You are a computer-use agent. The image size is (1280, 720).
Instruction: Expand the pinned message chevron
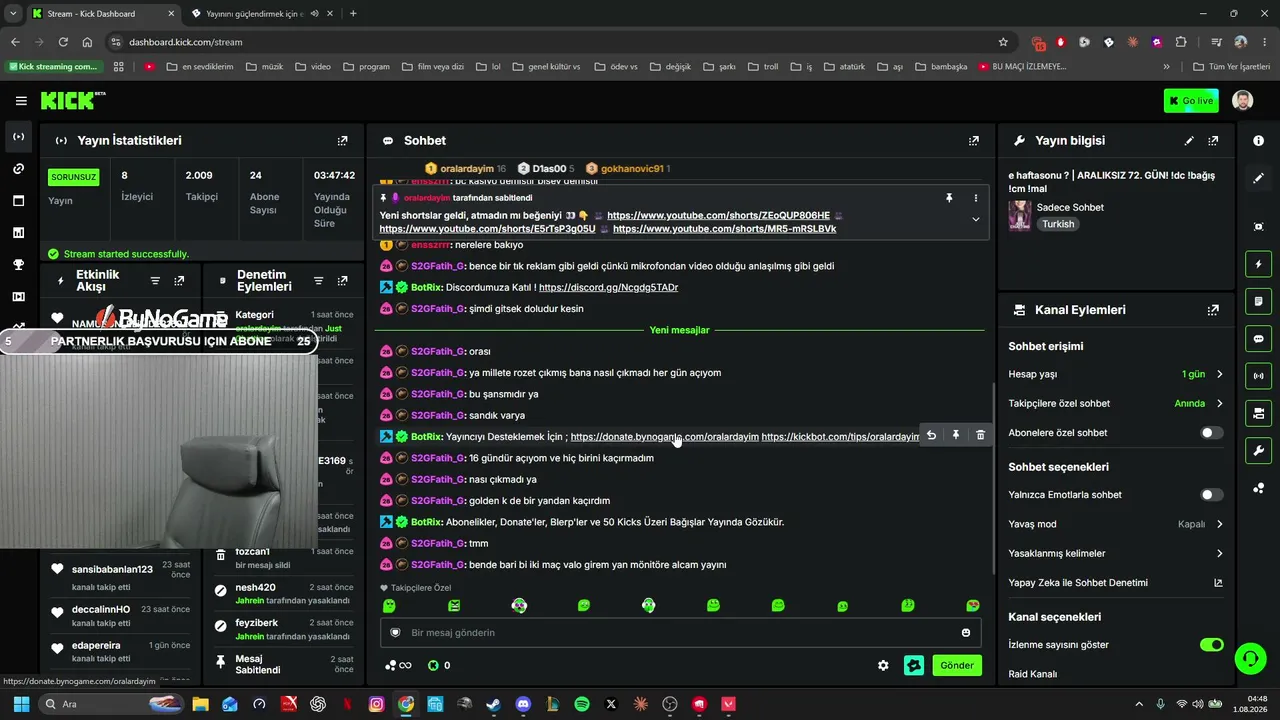tap(976, 220)
